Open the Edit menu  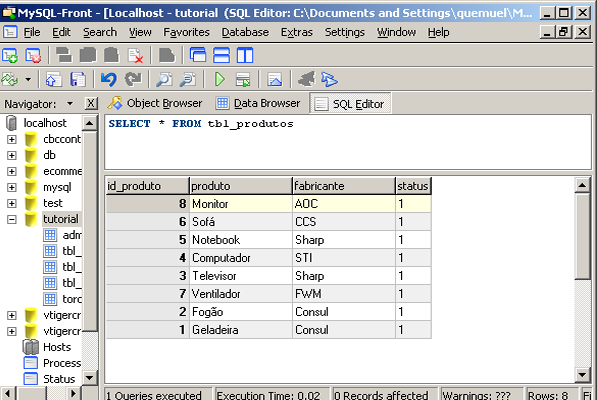click(61, 32)
